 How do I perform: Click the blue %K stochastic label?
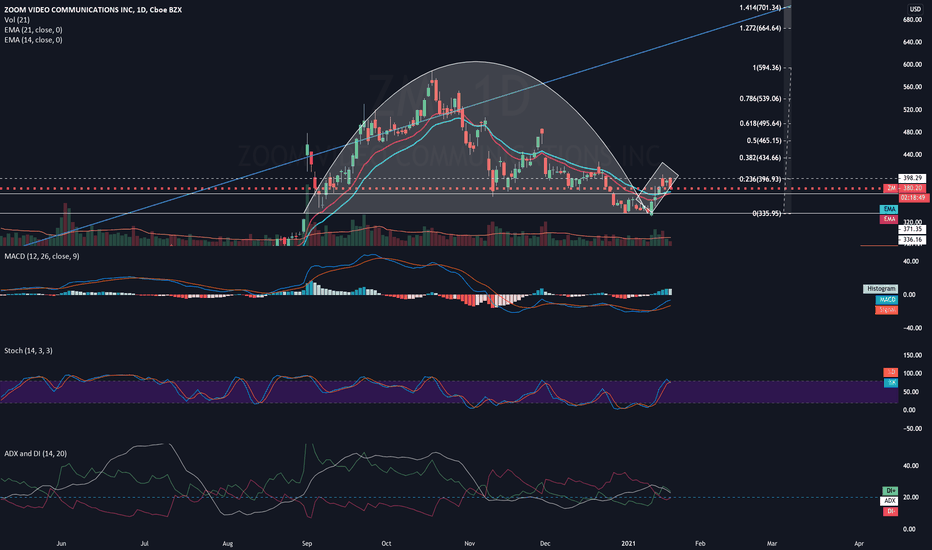pos(890,383)
